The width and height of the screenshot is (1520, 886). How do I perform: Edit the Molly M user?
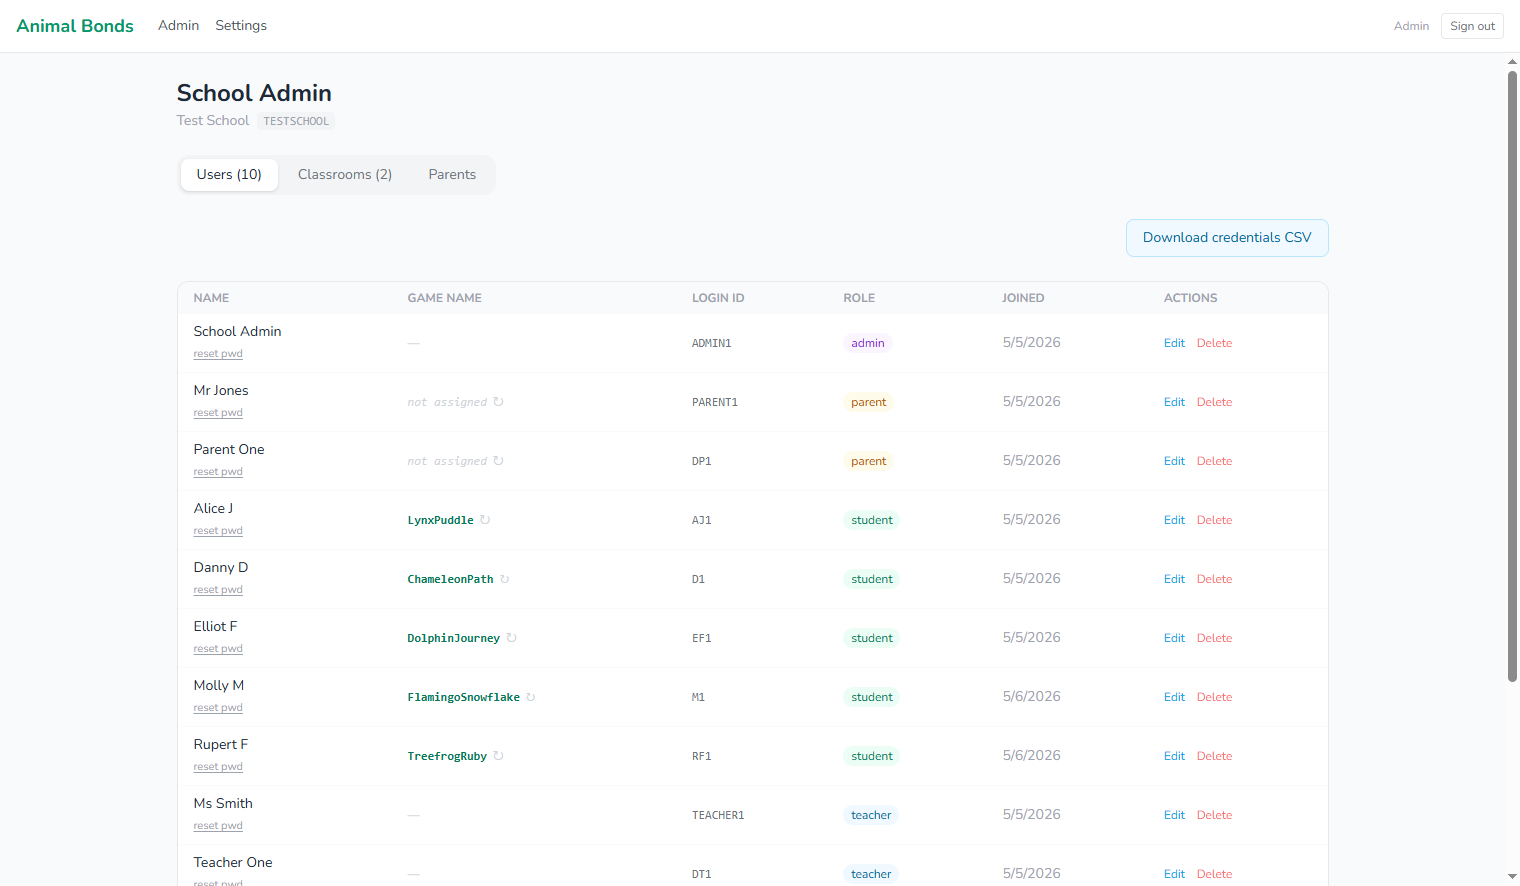pos(1174,697)
